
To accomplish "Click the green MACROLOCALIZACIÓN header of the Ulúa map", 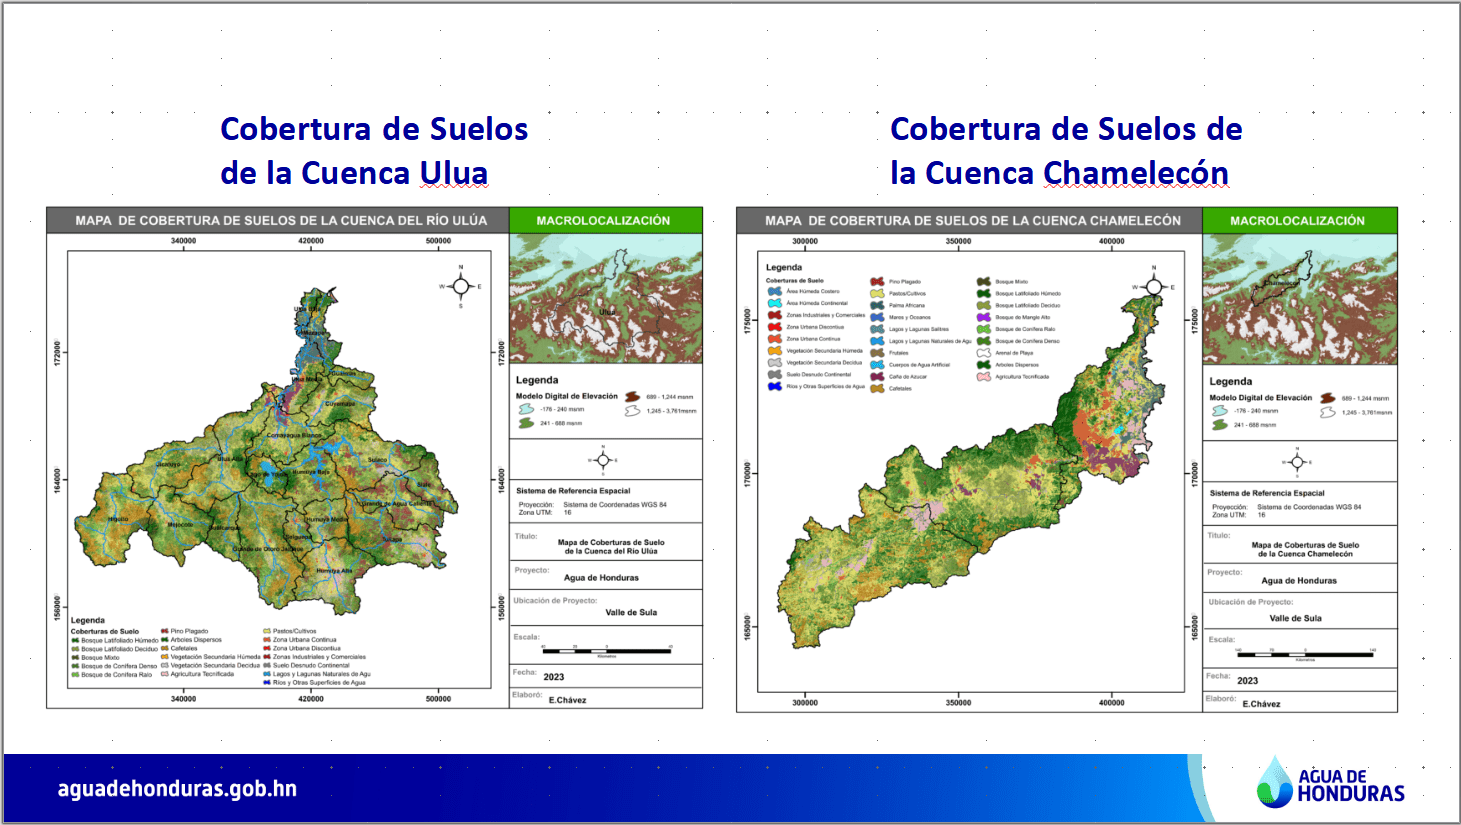I will pos(604,220).
